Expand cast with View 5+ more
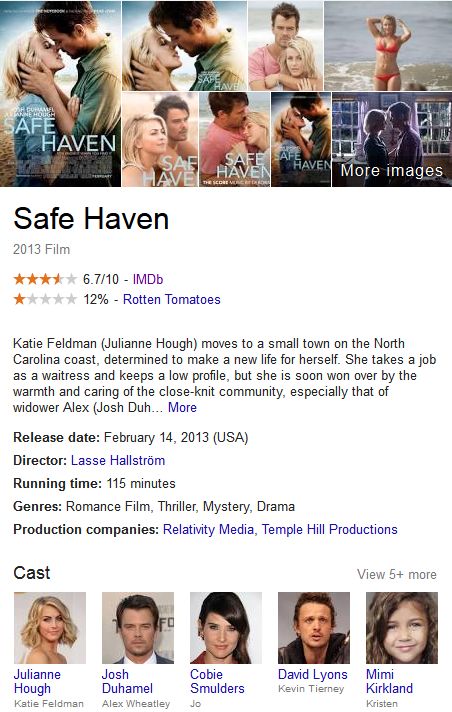Viewport: 452px width, 712px height. pyautogui.click(x=397, y=574)
